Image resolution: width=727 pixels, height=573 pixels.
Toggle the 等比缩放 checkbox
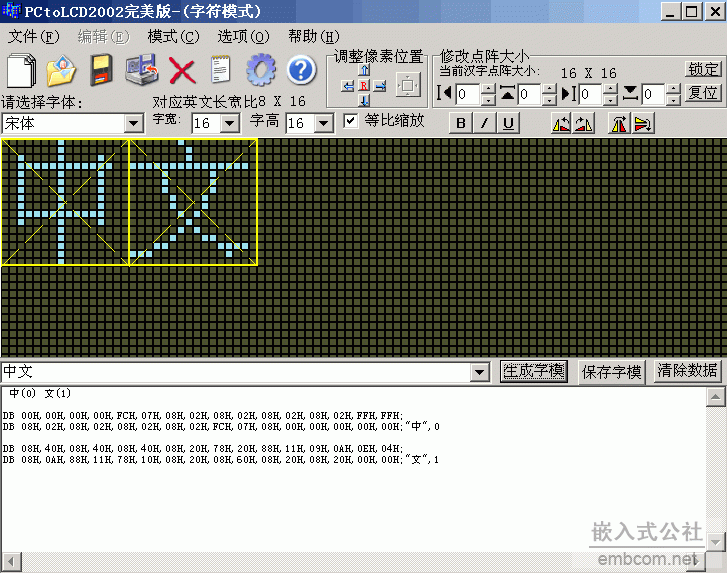pyautogui.click(x=351, y=121)
